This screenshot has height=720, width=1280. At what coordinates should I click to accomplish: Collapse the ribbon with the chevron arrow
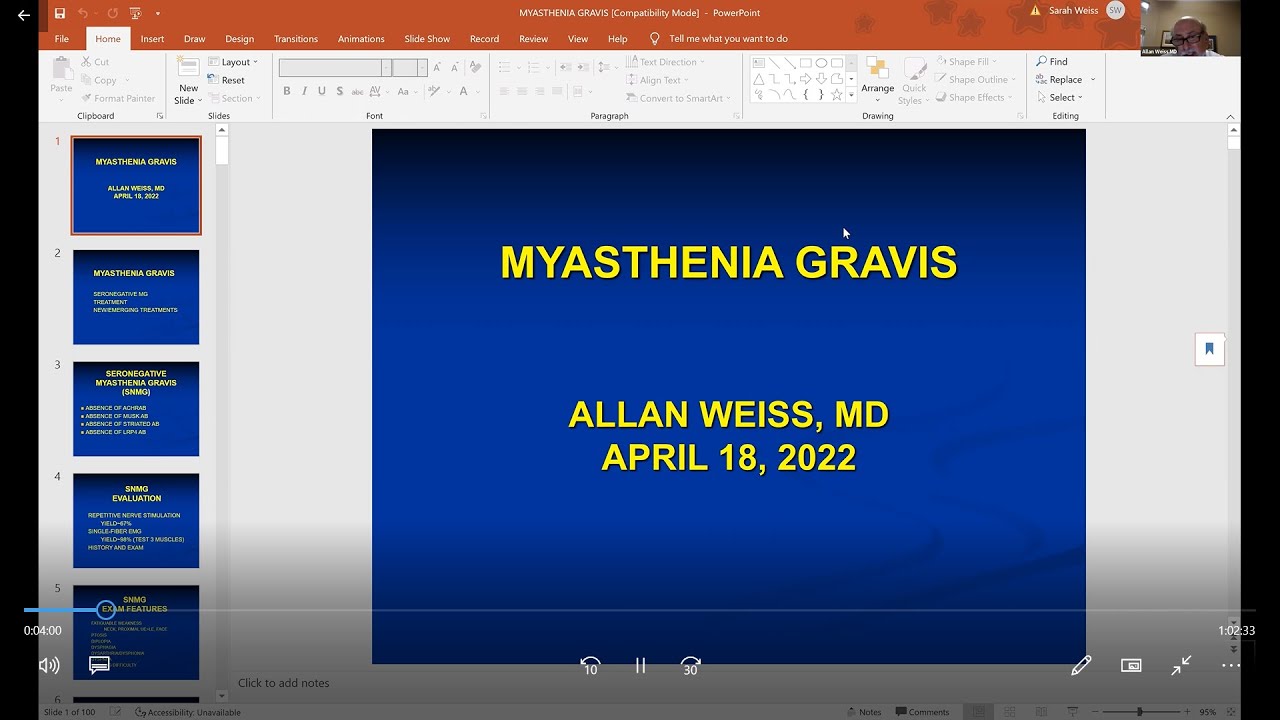tap(1230, 116)
